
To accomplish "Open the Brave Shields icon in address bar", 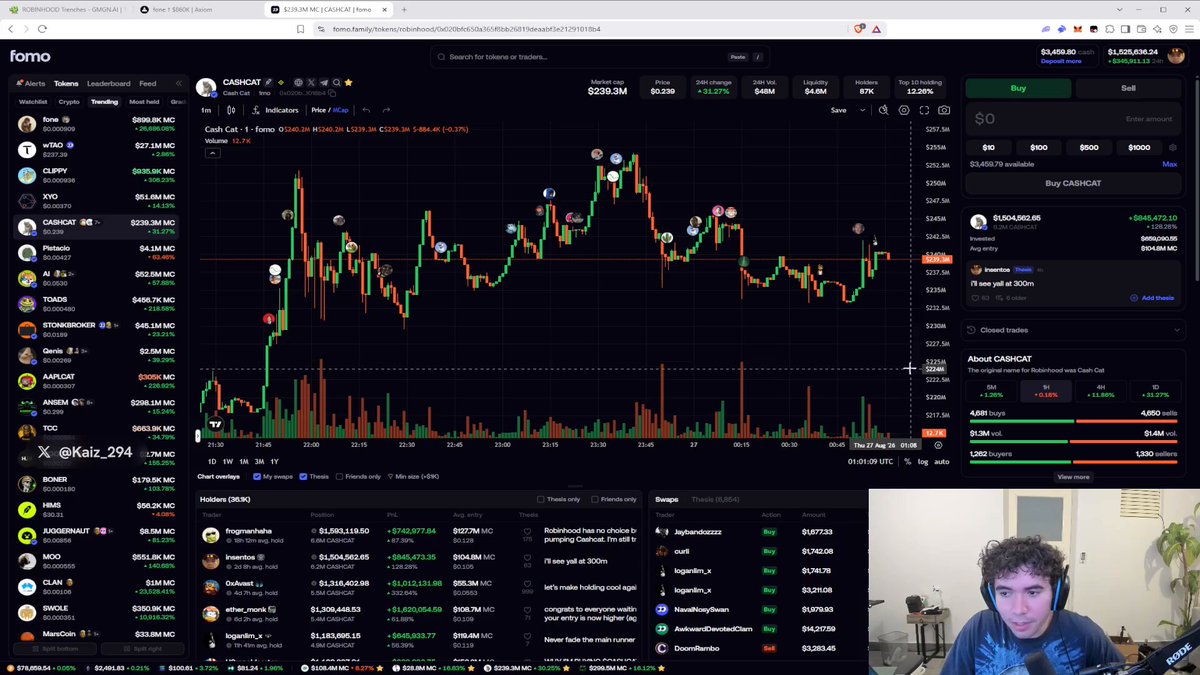I will pyautogui.click(x=858, y=29).
